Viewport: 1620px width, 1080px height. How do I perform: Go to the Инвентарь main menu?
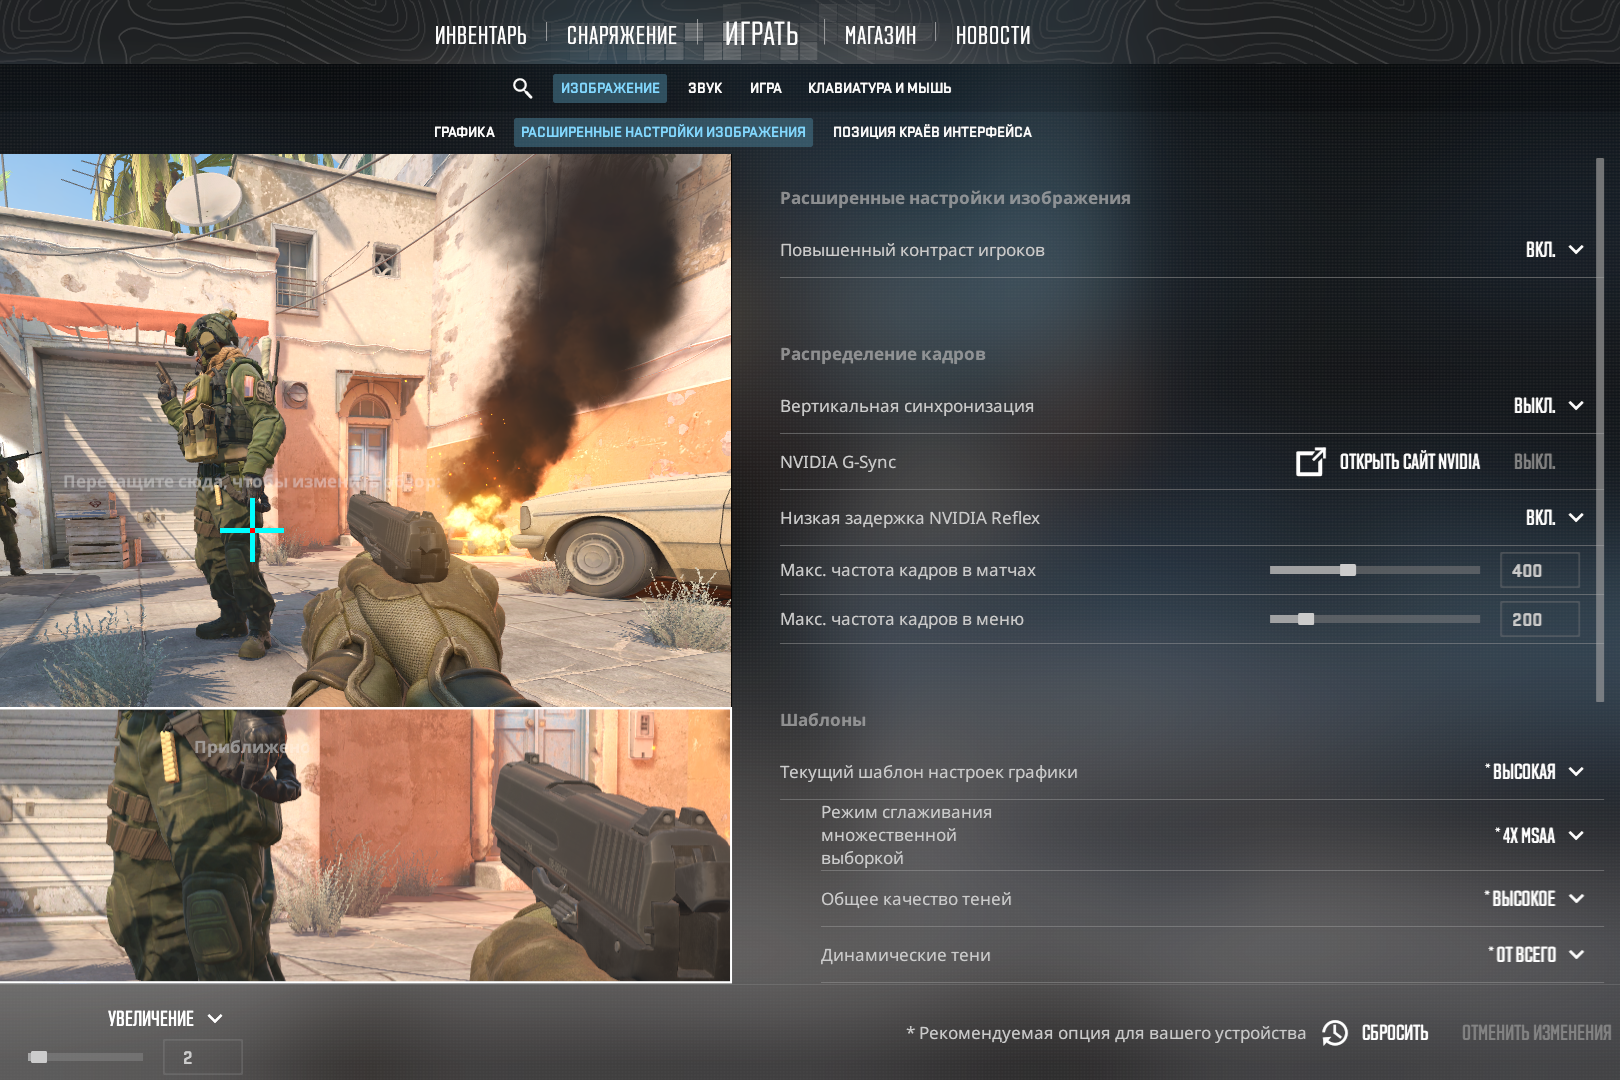tap(480, 35)
